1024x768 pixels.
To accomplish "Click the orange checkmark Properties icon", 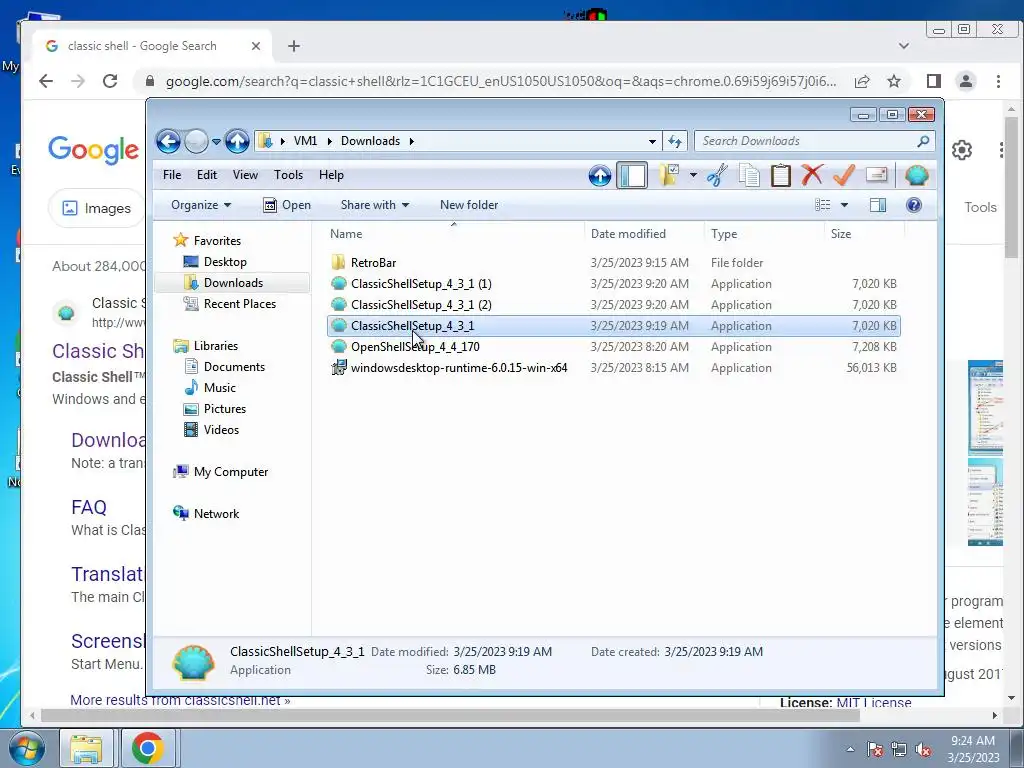I will pyautogui.click(x=844, y=175).
